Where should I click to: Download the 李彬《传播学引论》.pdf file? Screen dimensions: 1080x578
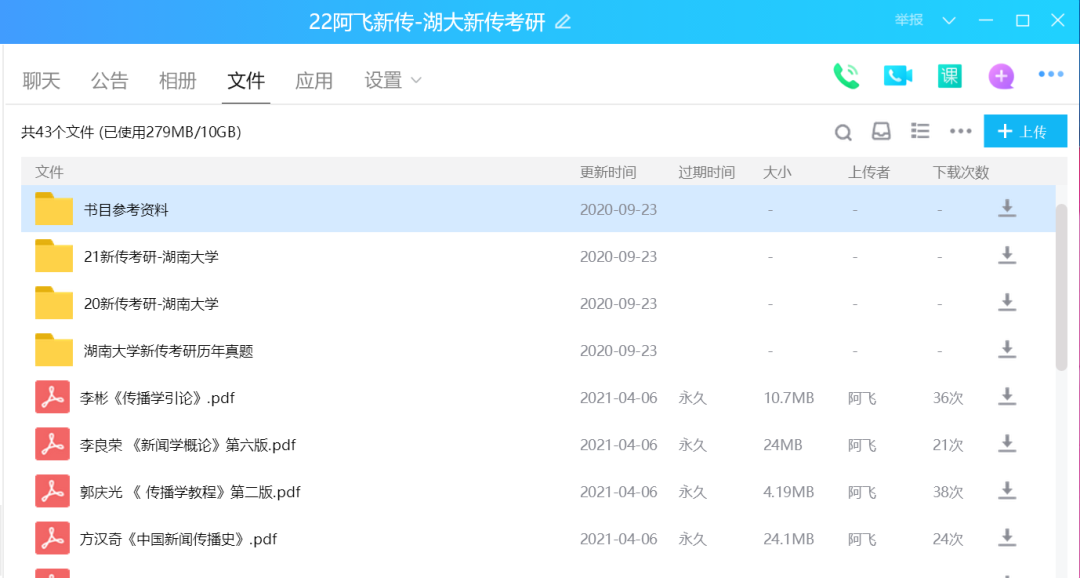(x=1007, y=397)
